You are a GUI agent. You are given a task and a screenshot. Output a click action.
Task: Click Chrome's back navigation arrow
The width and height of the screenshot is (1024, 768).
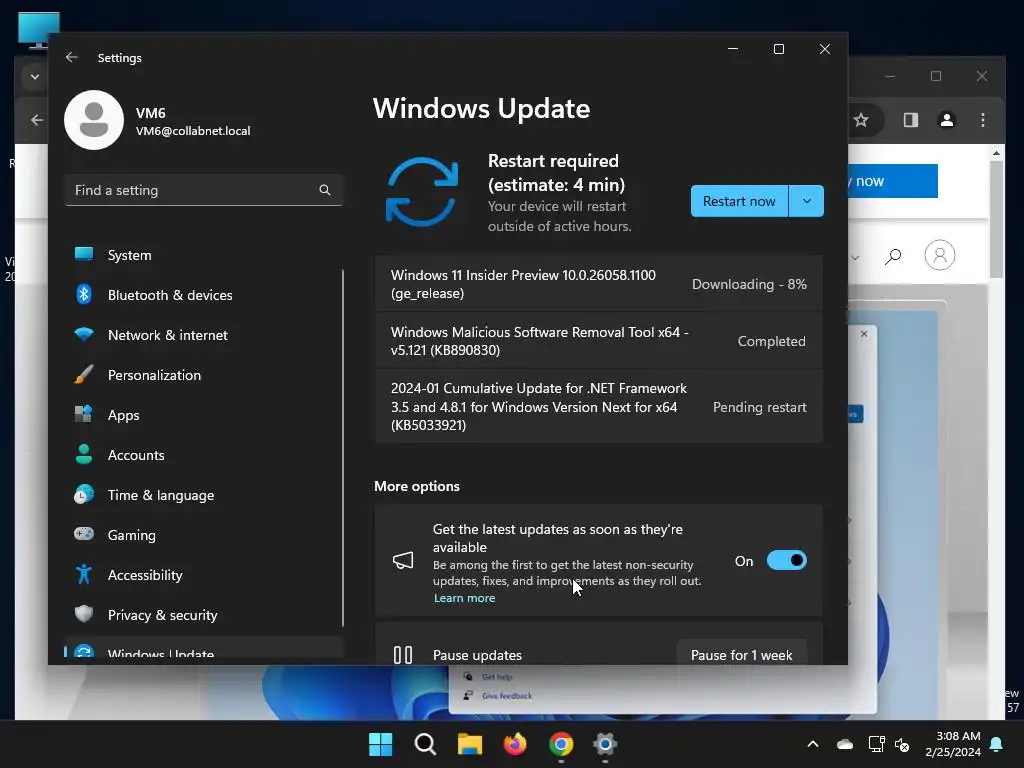pyautogui.click(x=37, y=120)
